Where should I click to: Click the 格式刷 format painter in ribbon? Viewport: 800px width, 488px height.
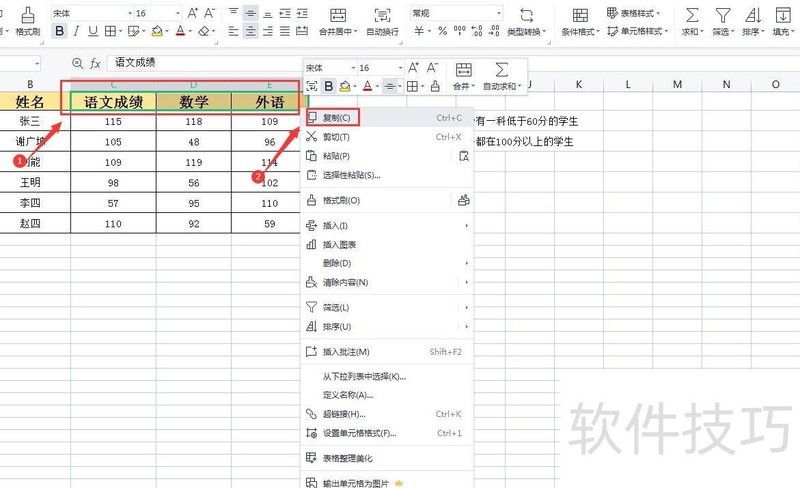click(x=28, y=21)
